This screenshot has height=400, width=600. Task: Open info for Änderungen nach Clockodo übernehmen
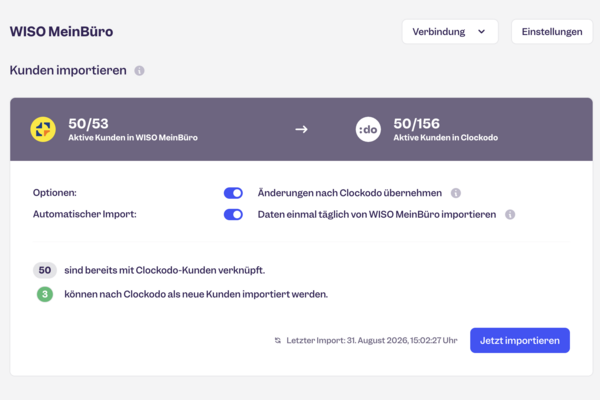pyautogui.click(x=456, y=193)
